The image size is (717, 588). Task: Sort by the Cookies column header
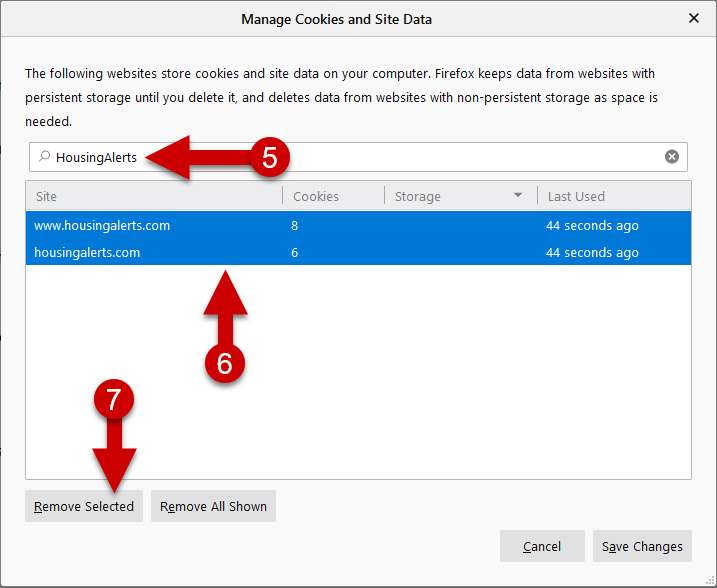333,196
